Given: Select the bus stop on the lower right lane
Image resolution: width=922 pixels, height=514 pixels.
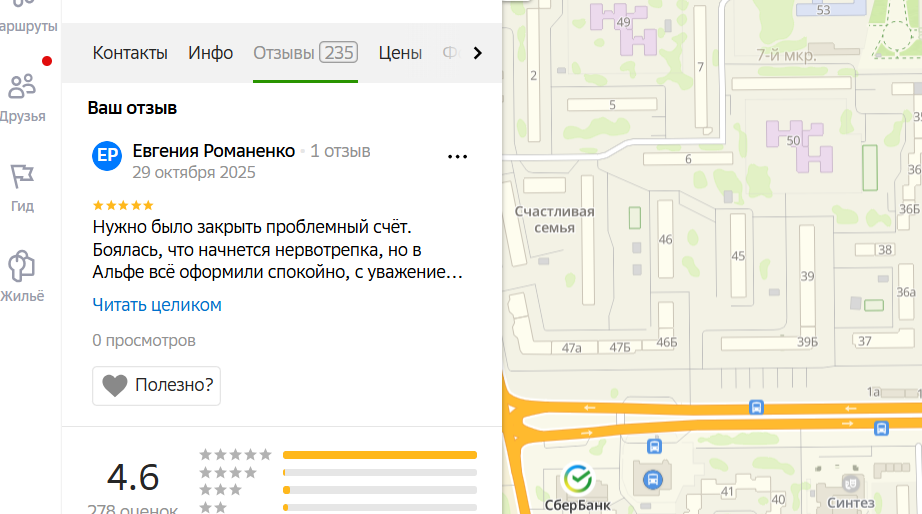Looking at the screenshot, I should [881, 428].
